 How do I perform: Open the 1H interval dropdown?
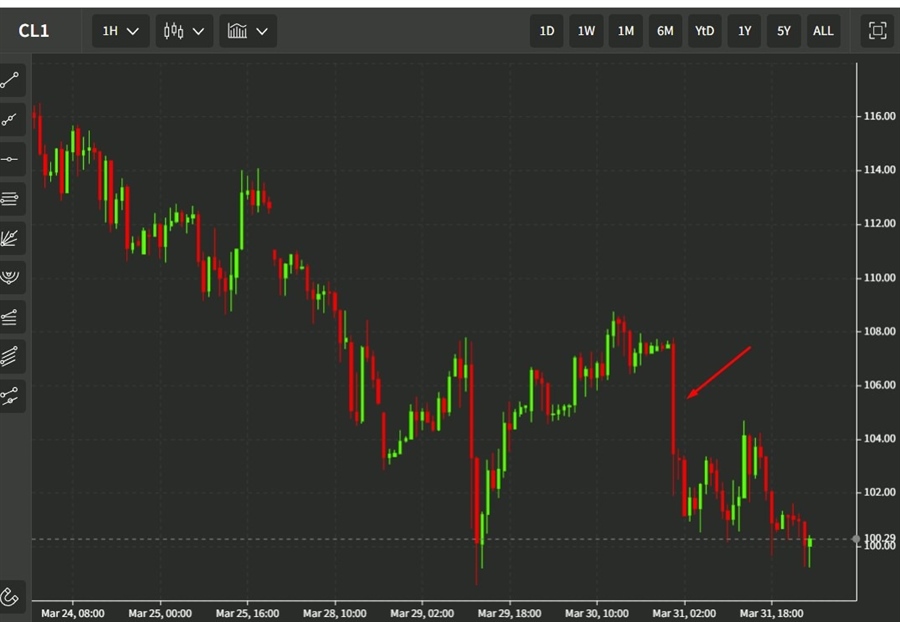[121, 31]
